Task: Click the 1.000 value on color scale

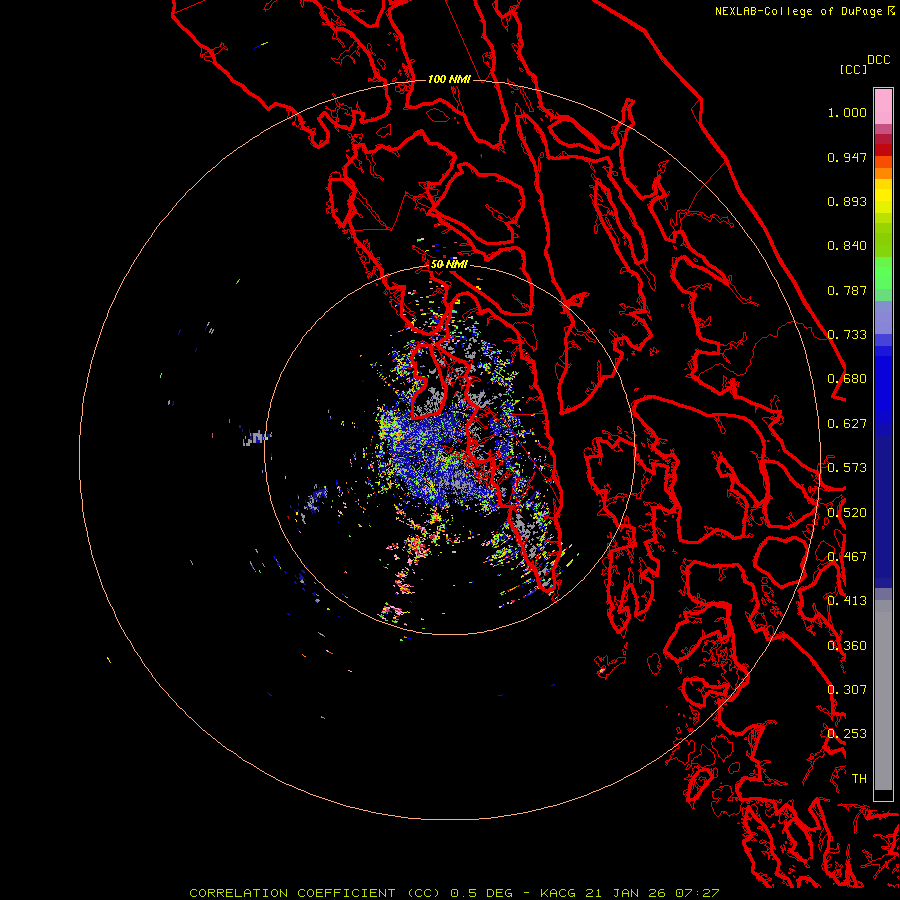Action: click(847, 112)
